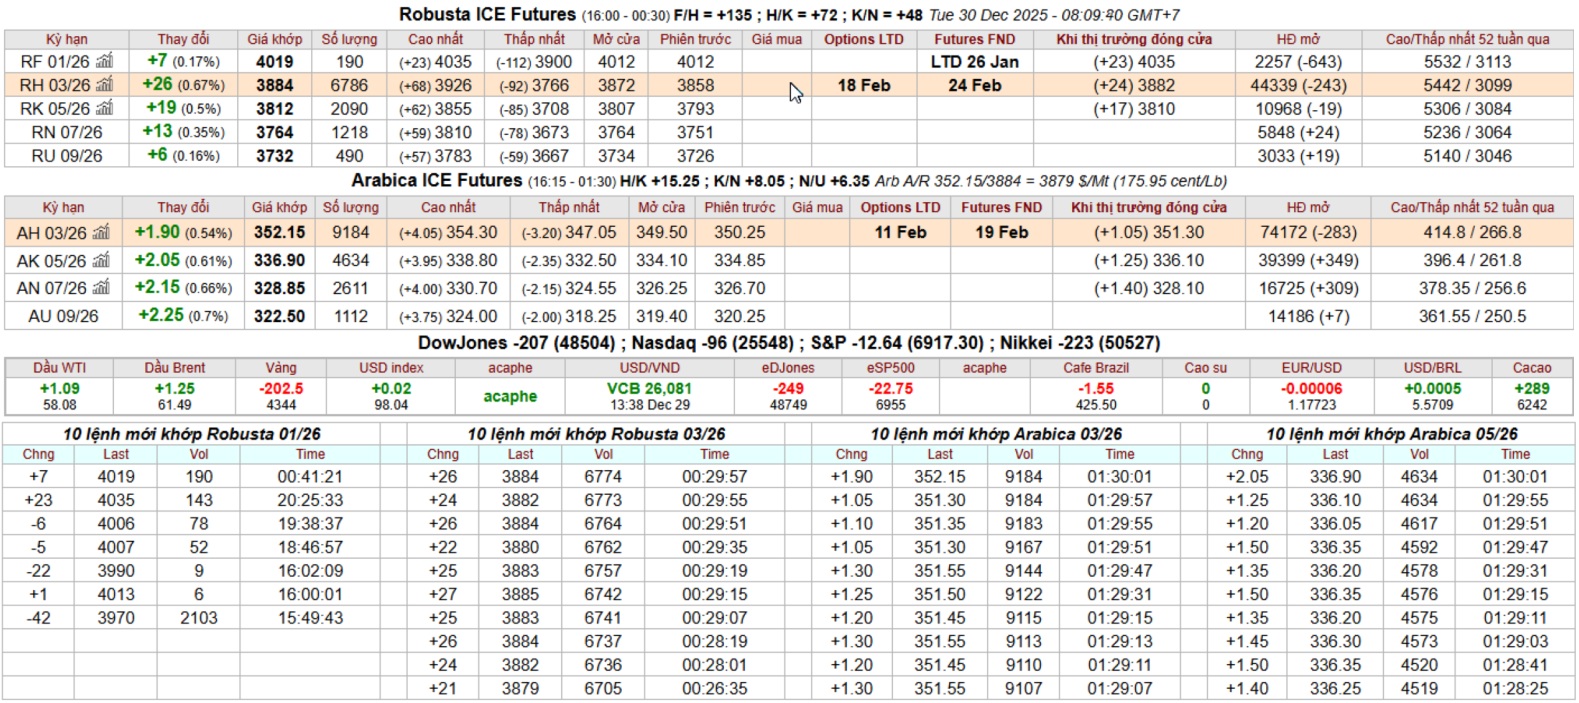The width and height of the screenshot is (1579, 703).
Task: Click the Futures FND header in Arabica table
Action: (1001, 208)
